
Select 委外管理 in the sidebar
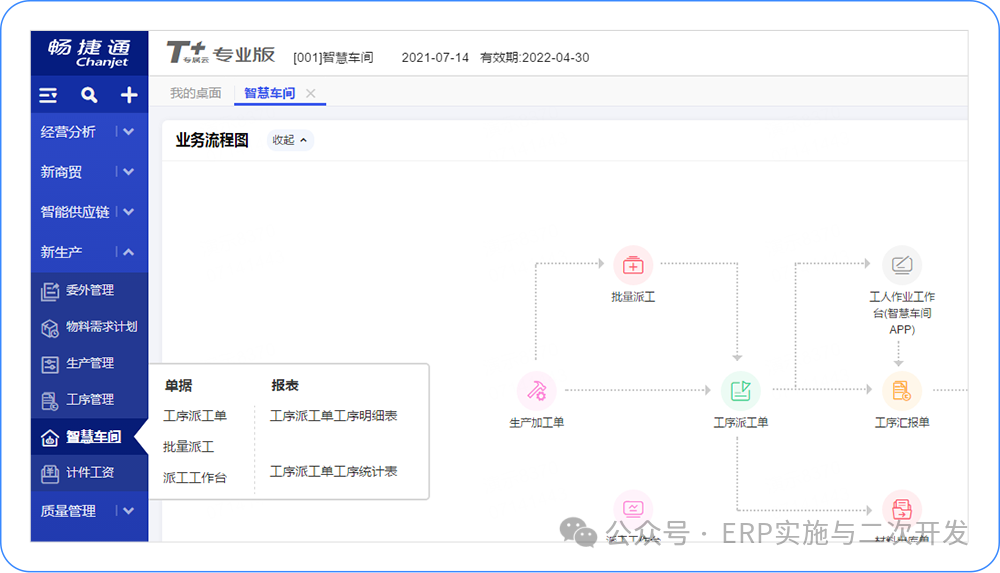(x=89, y=291)
